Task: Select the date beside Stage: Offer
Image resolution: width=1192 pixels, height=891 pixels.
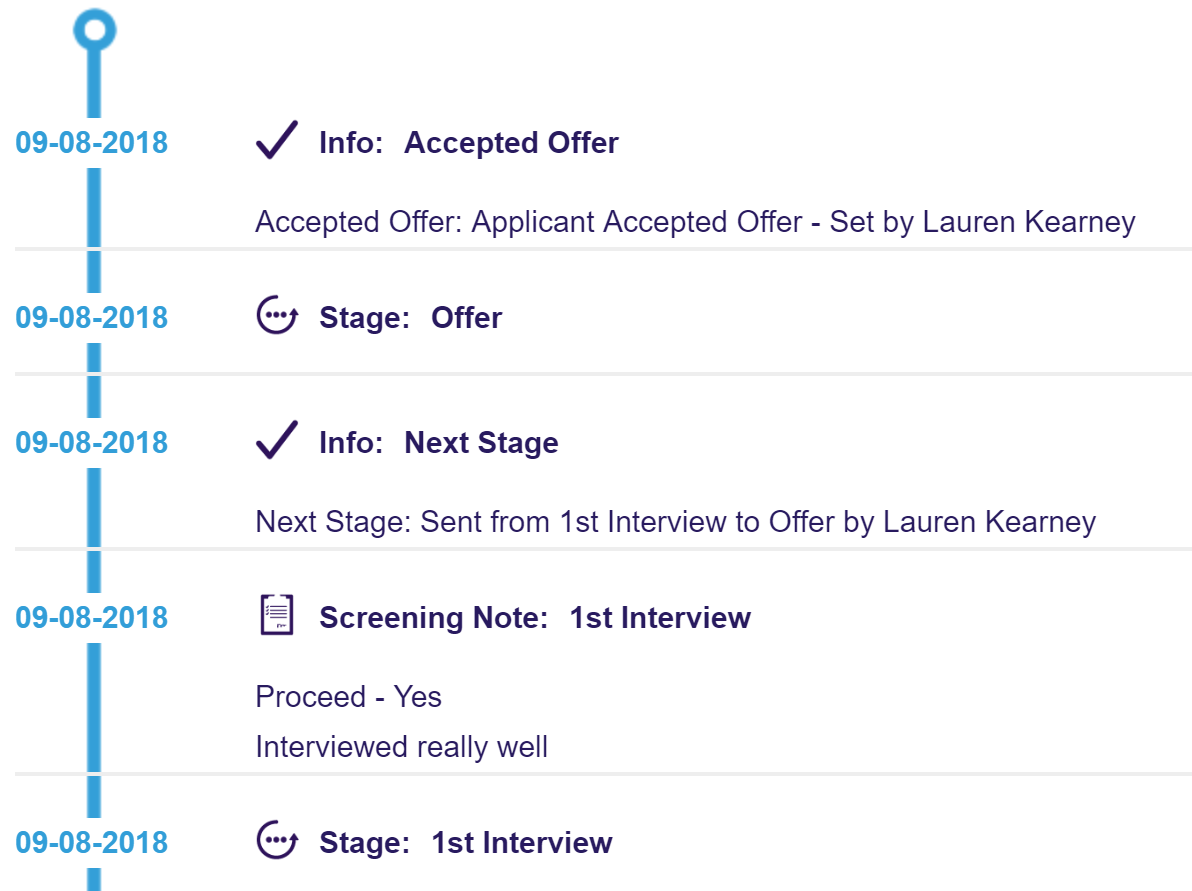Action: click(91, 318)
